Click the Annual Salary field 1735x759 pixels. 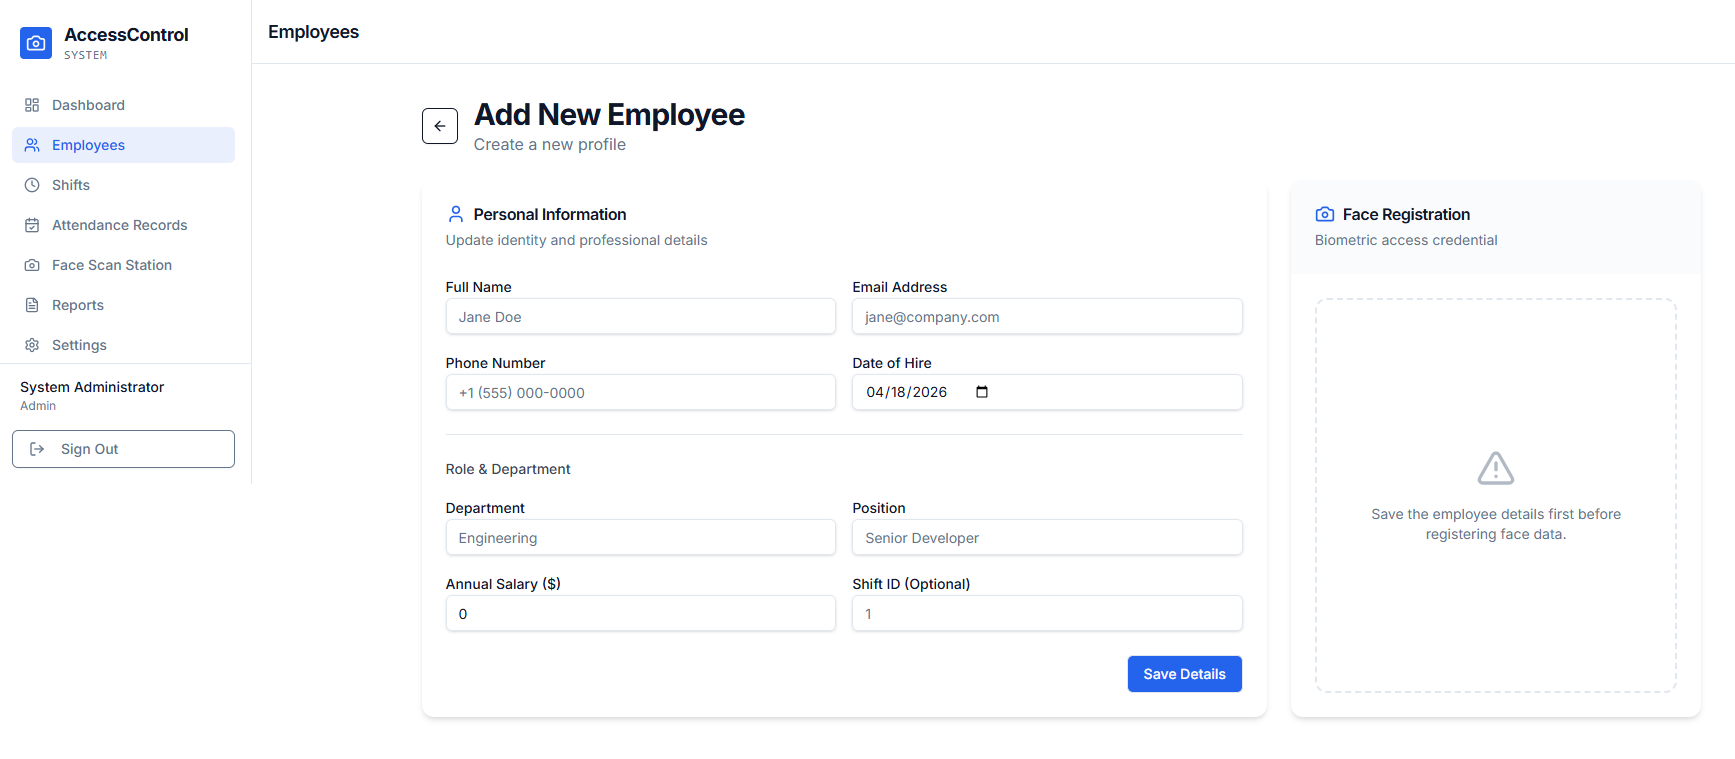coord(640,614)
